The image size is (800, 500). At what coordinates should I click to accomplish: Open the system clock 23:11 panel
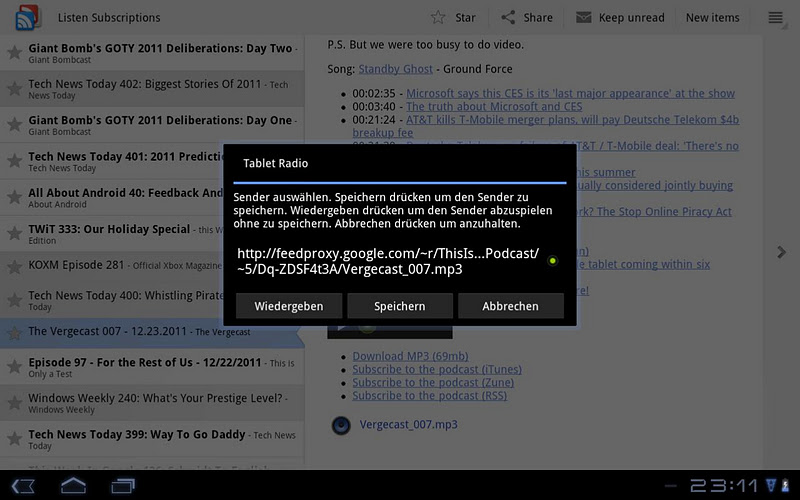pos(723,485)
